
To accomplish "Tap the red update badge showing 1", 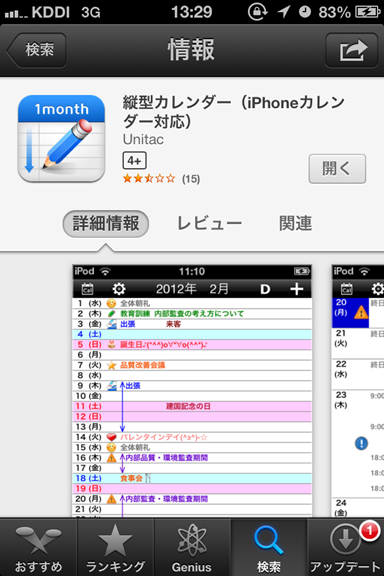I will point(369,531).
